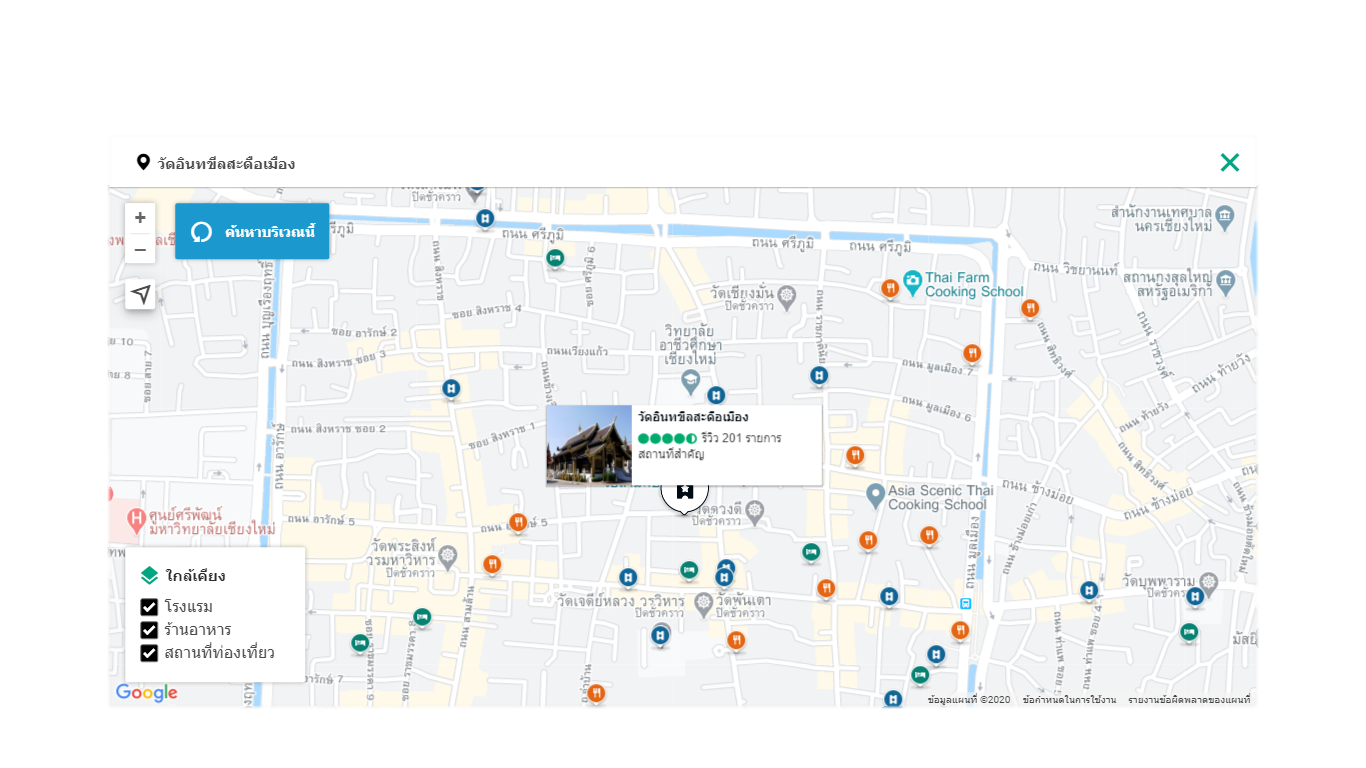This screenshot has width=1366, height=768.
Task: Zoom out the map with the minus button
Action: click(140, 249)
